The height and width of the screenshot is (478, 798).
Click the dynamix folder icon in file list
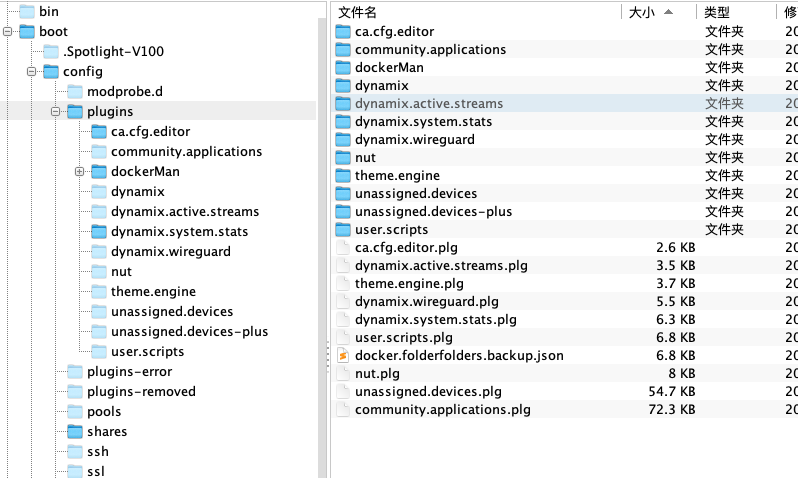pyautogui.click(x=343, y=86)
